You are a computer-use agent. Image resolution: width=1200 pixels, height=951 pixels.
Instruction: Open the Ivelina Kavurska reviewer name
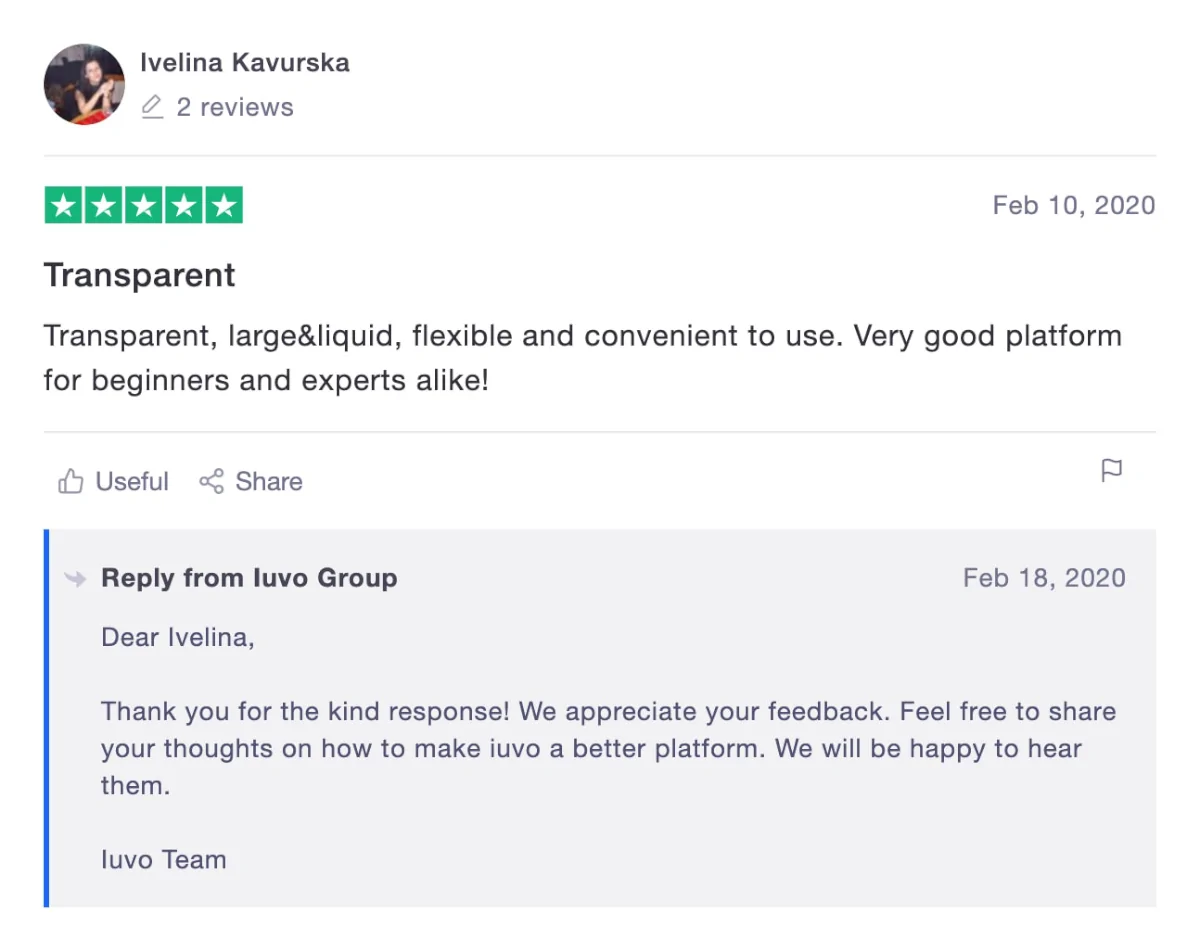click(245, 62)
